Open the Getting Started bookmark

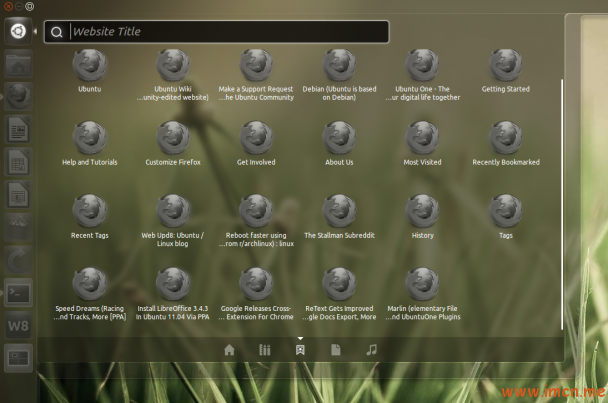click(x=506, y=71)
